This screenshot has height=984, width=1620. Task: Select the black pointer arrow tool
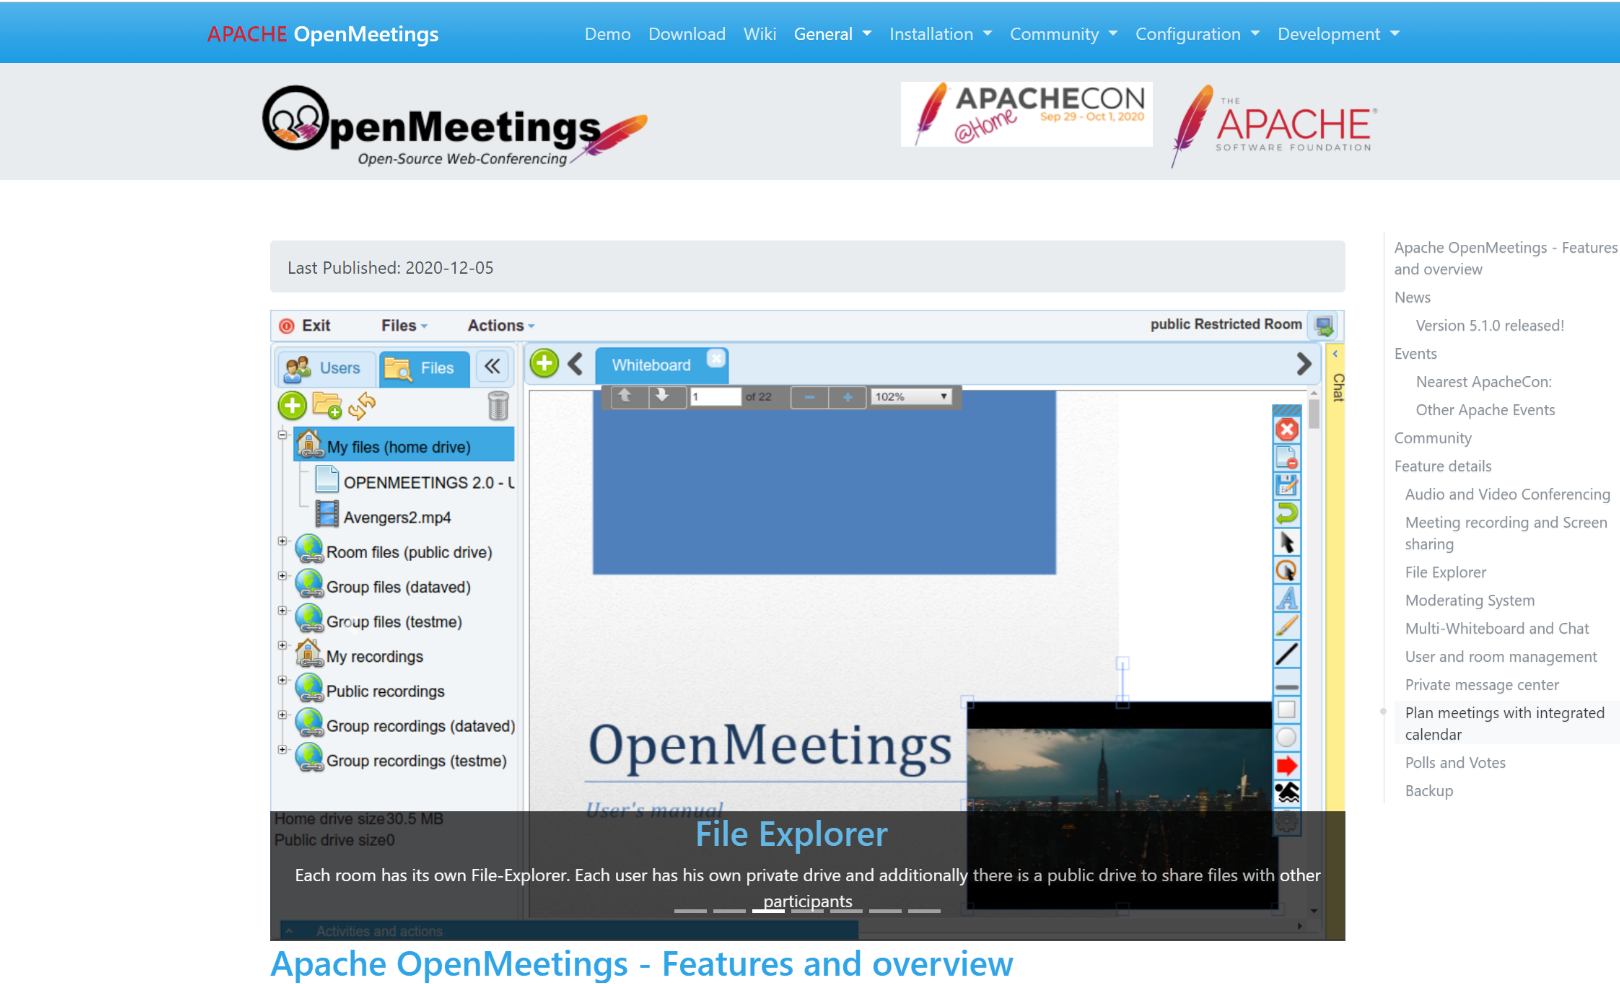click(x=1287, y=542)
